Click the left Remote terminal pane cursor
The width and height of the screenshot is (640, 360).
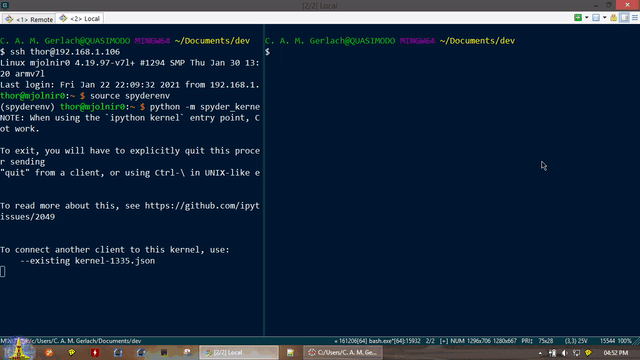click(x=3, y=271)
